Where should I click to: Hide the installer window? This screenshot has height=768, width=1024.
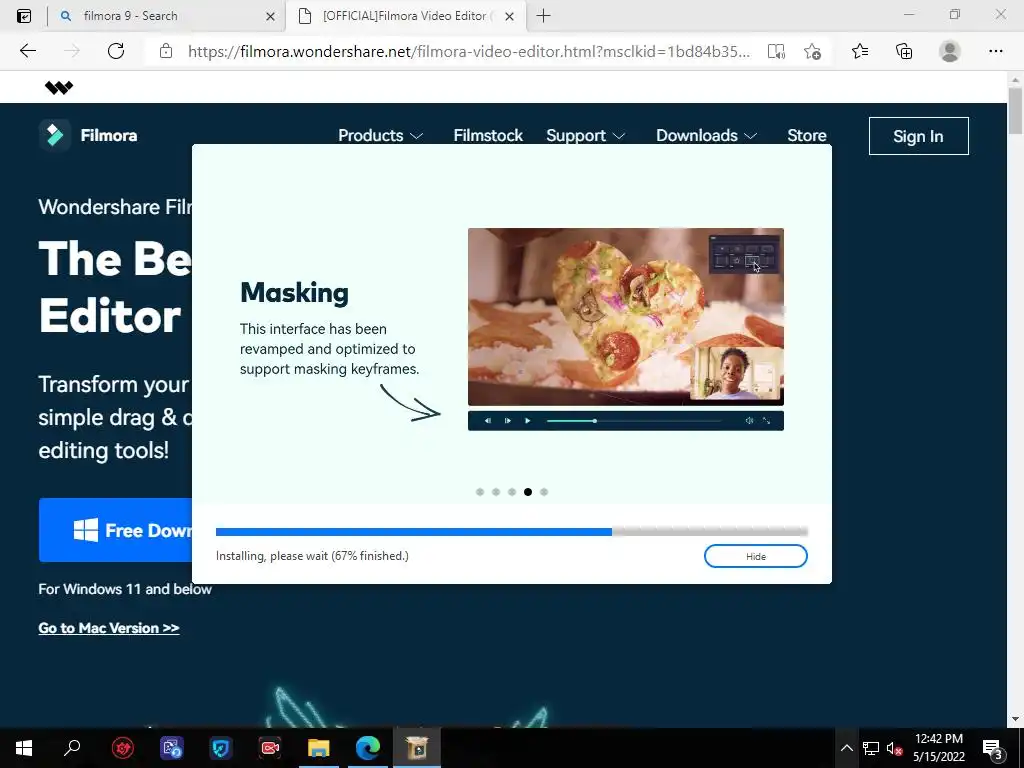pyautogui.click(x=756, y=556)
